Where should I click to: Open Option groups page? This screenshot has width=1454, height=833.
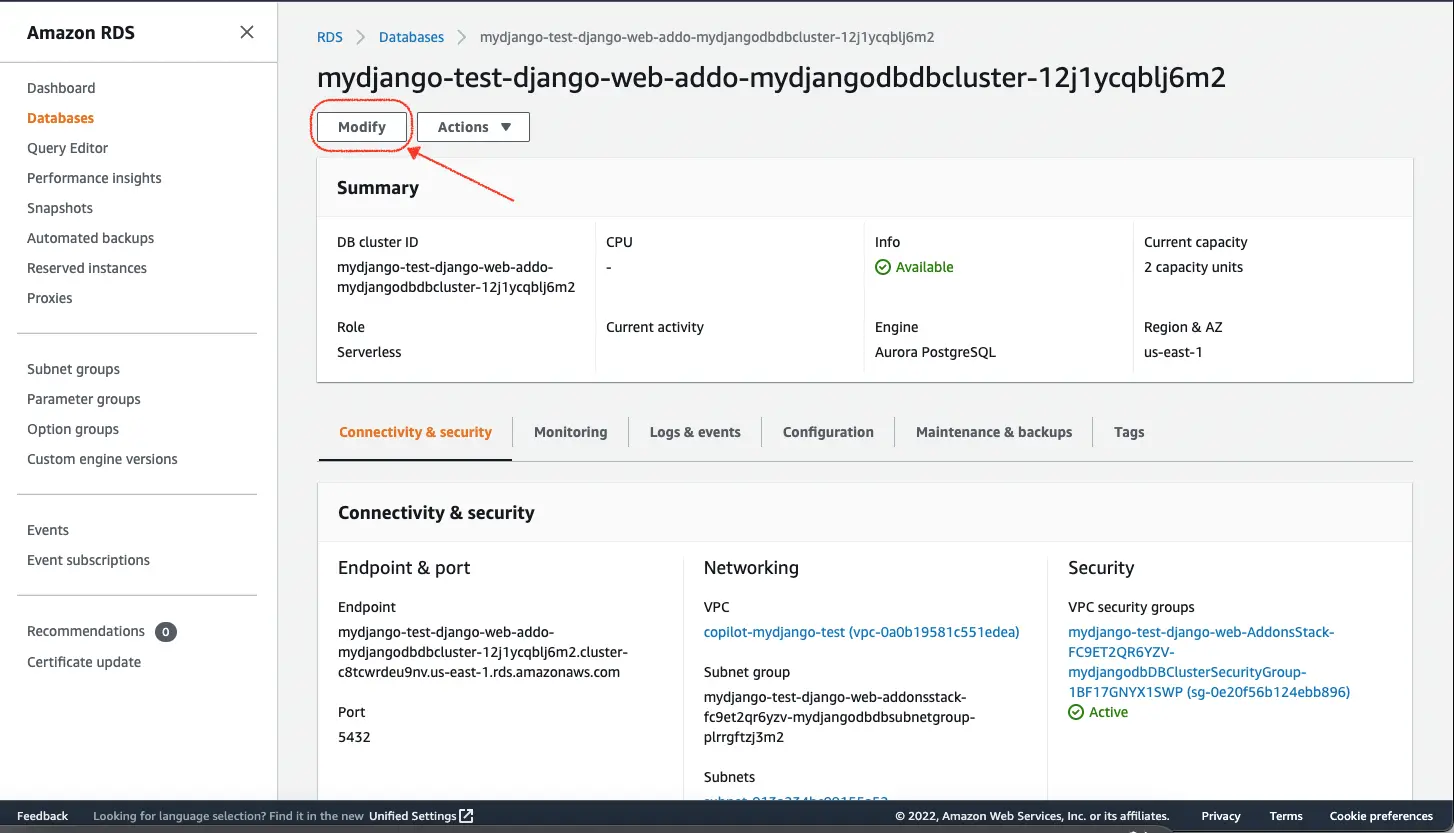click(x=73, y=429)
